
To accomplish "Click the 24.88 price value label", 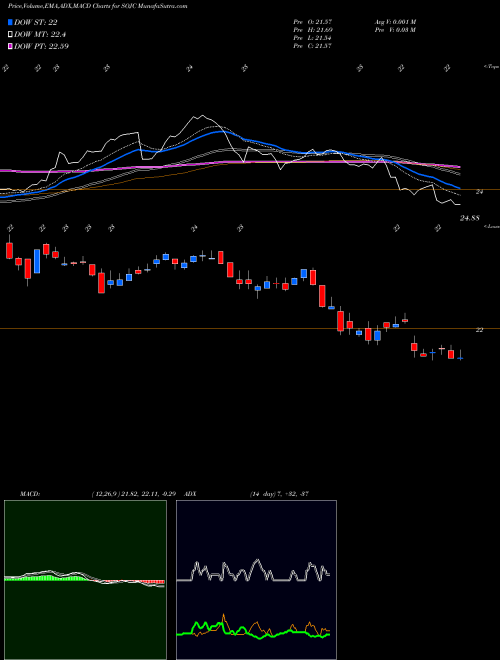I will 470,218.
